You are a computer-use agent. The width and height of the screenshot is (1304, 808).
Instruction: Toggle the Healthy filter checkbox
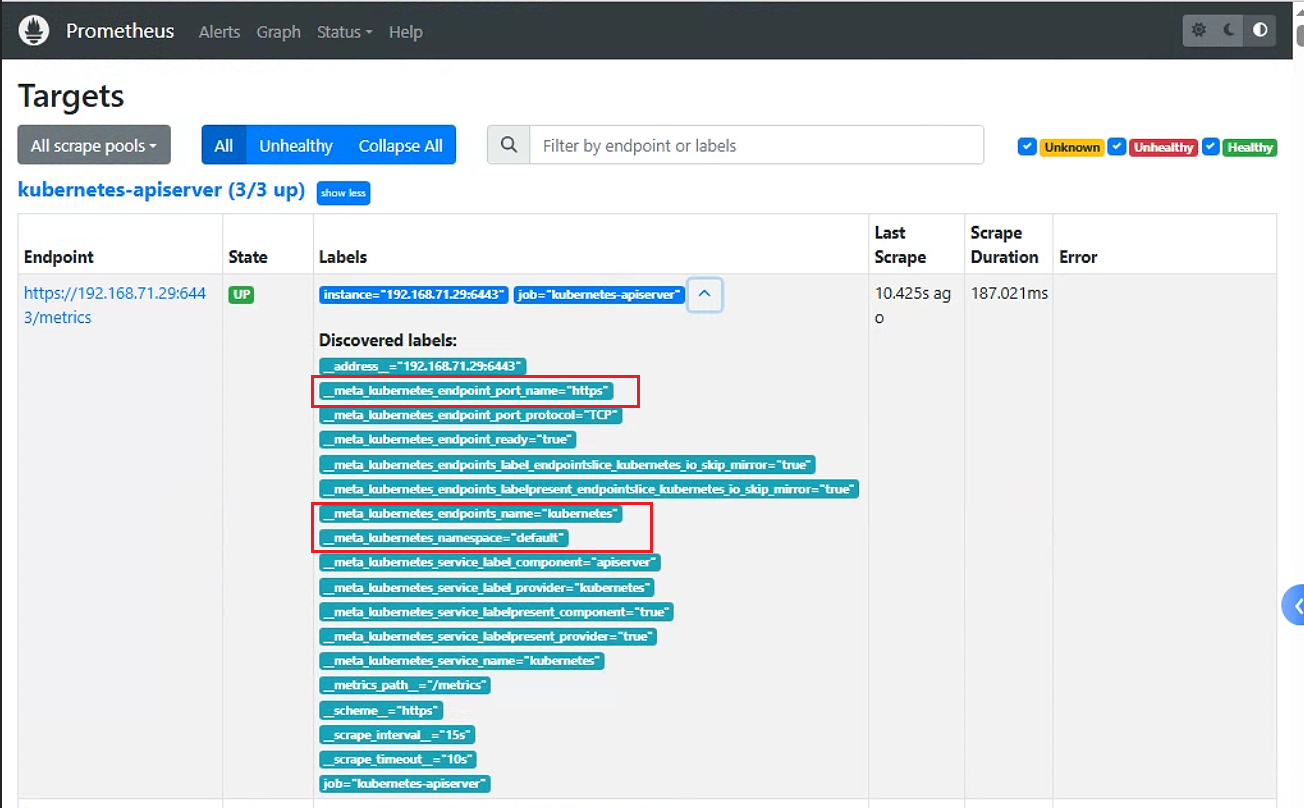(1210, 146)
